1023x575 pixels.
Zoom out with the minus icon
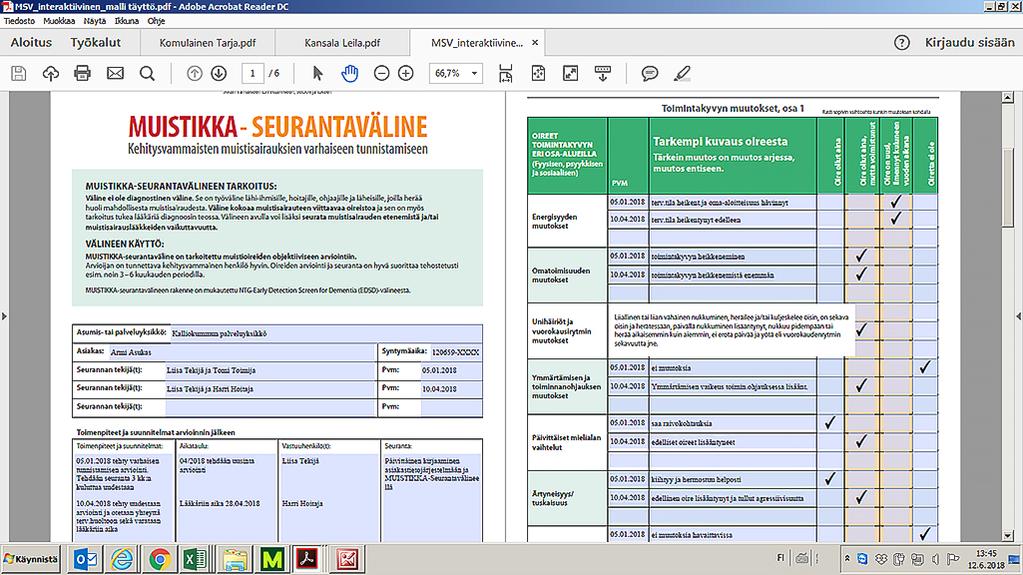click(x=382, y=74)
